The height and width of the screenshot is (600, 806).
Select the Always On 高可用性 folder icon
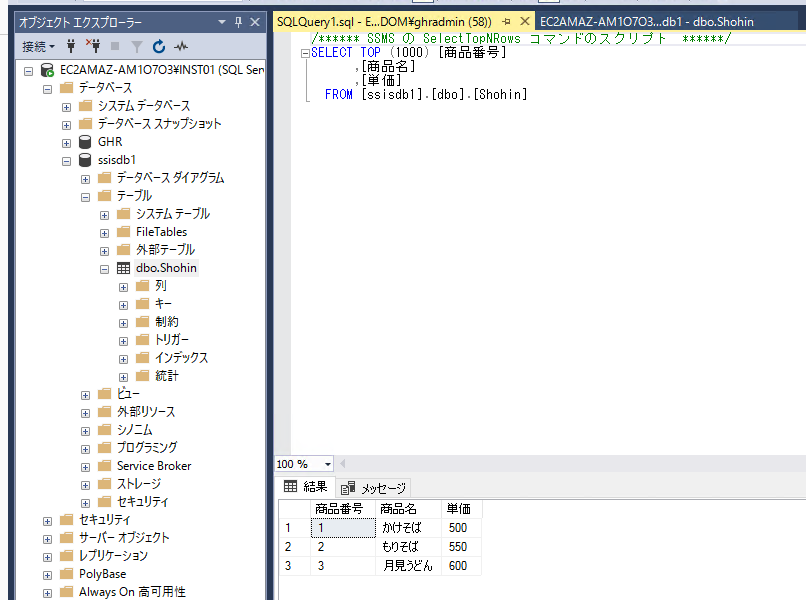pyautogui.click(x=66, y=592)
